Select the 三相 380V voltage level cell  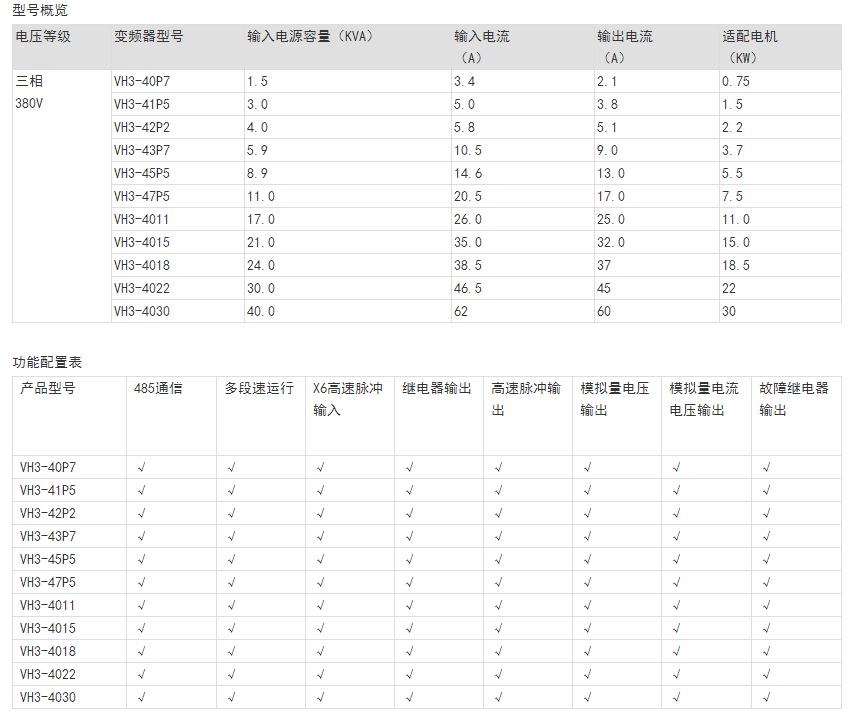[x=30, y=90]
